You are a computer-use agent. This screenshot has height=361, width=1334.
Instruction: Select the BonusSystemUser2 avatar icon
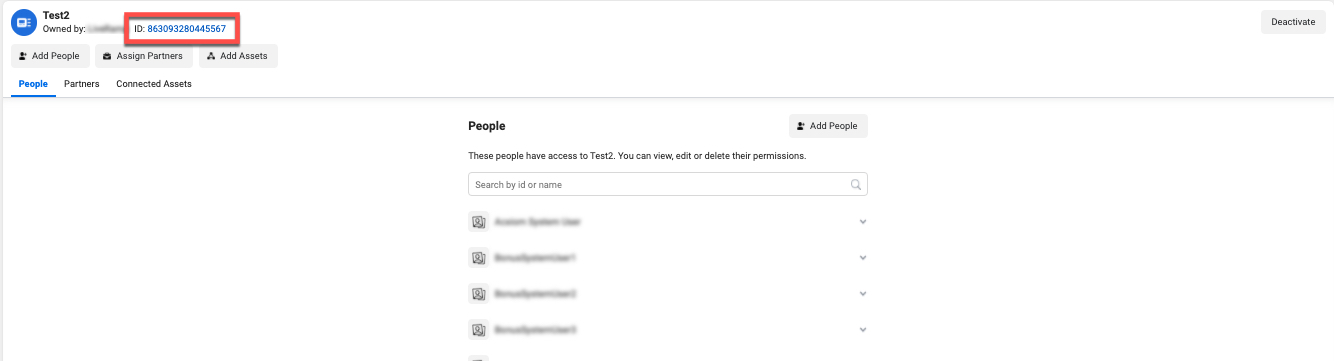(x=478, y=294)
